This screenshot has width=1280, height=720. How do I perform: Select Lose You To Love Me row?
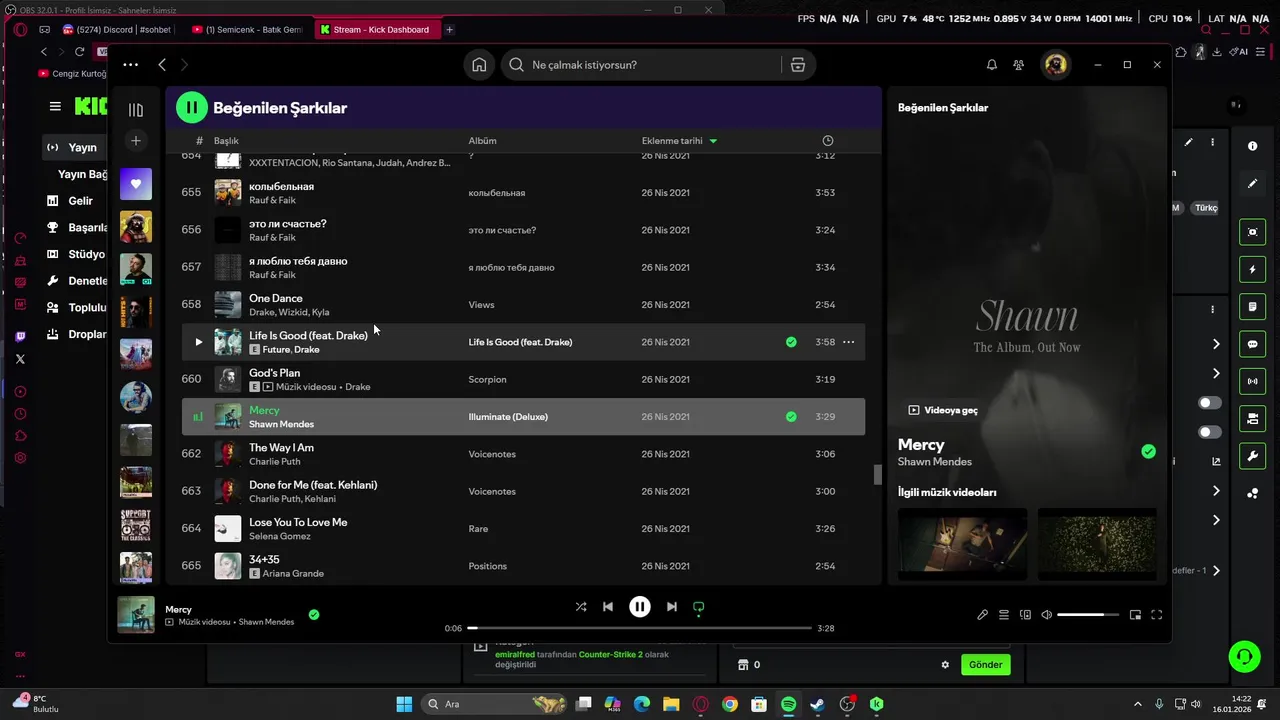coord(523,528)
